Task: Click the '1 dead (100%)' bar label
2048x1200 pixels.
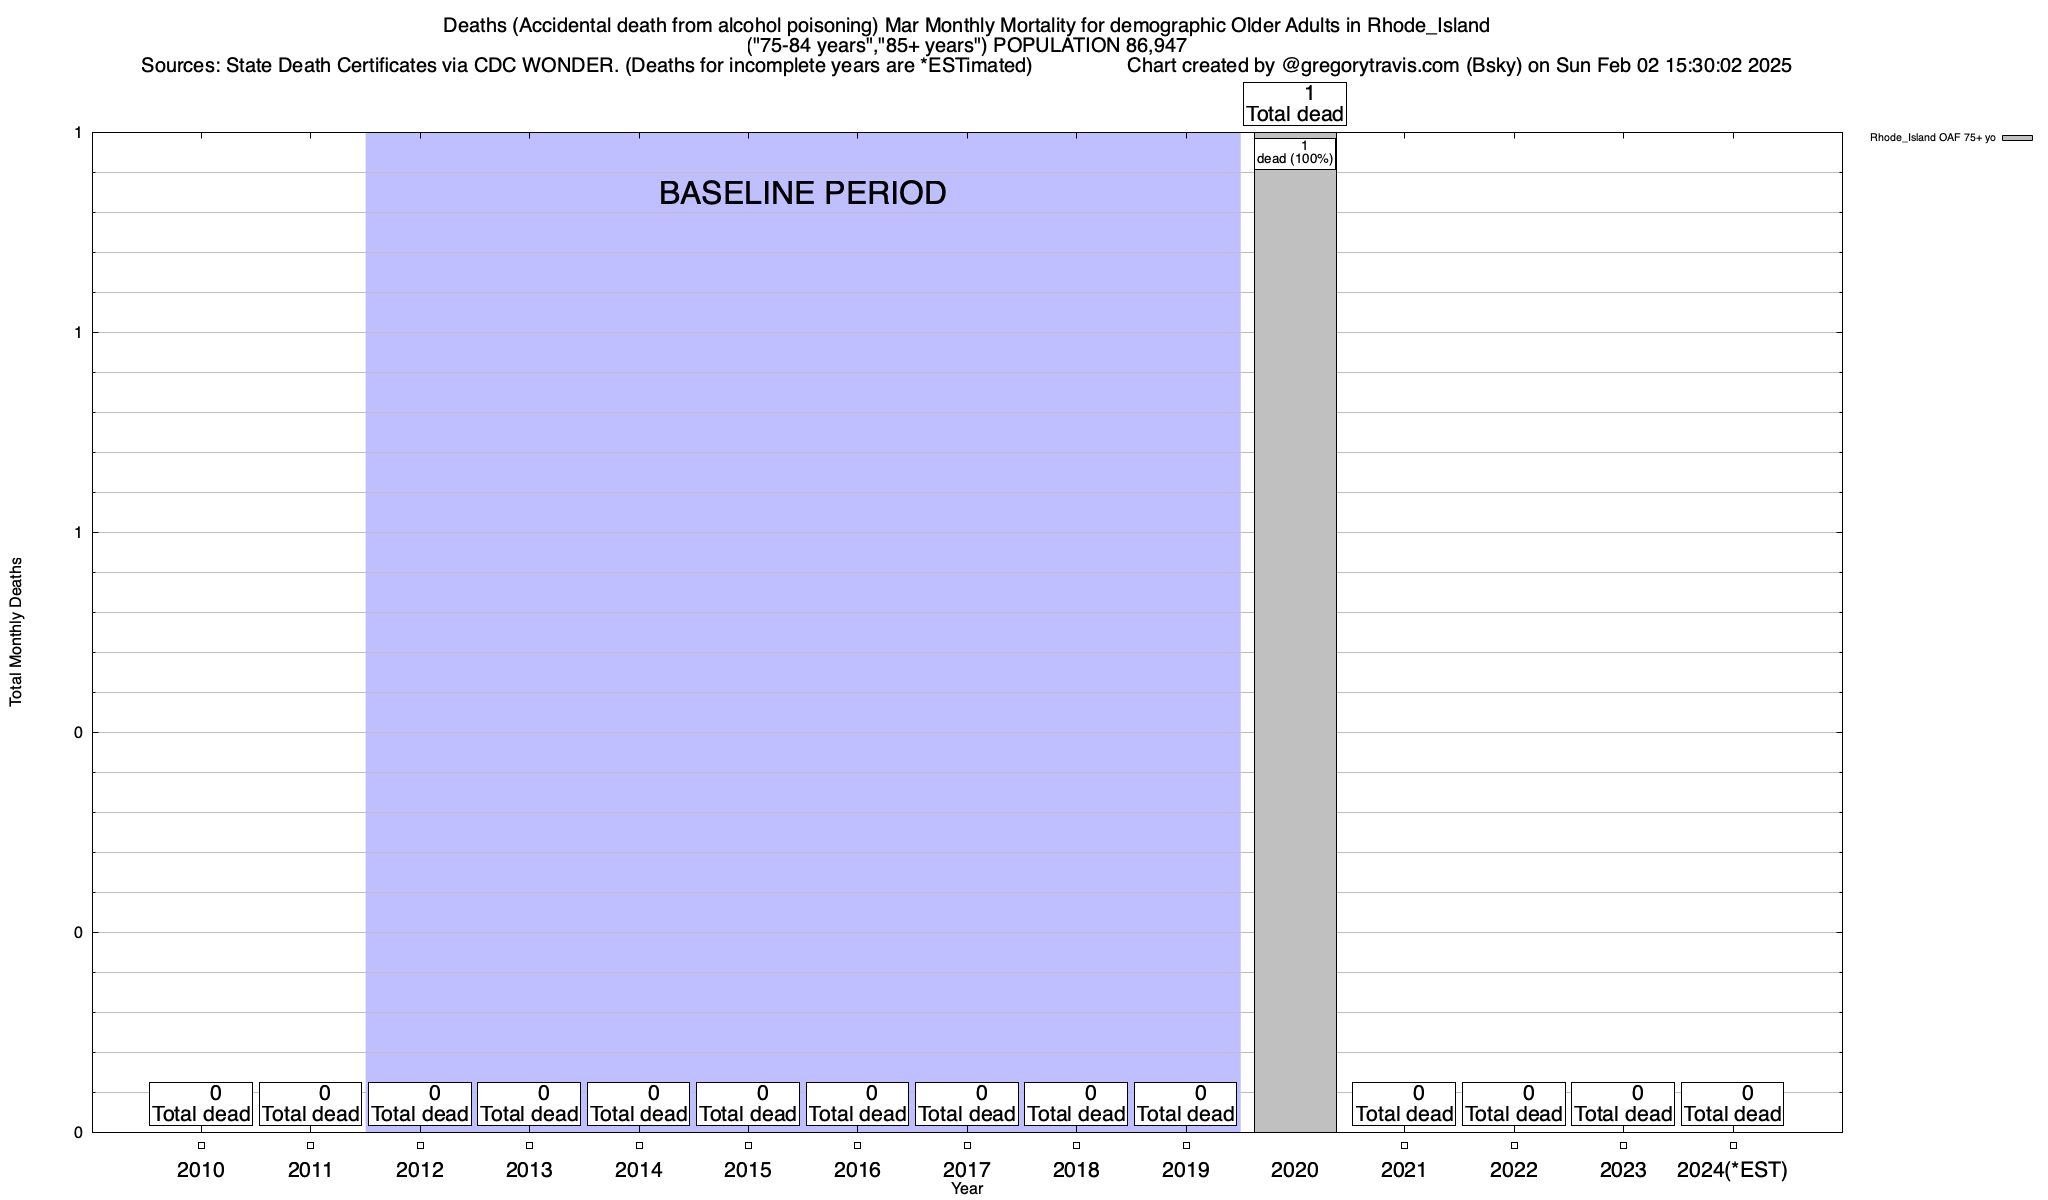Action: point(1294,153)
